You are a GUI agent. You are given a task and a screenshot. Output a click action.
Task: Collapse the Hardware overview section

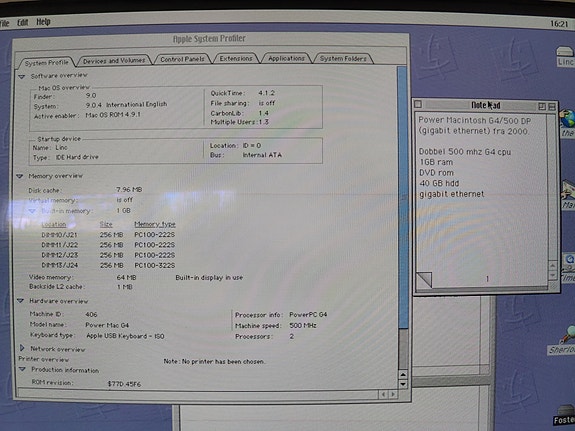[x=21, y=301]
